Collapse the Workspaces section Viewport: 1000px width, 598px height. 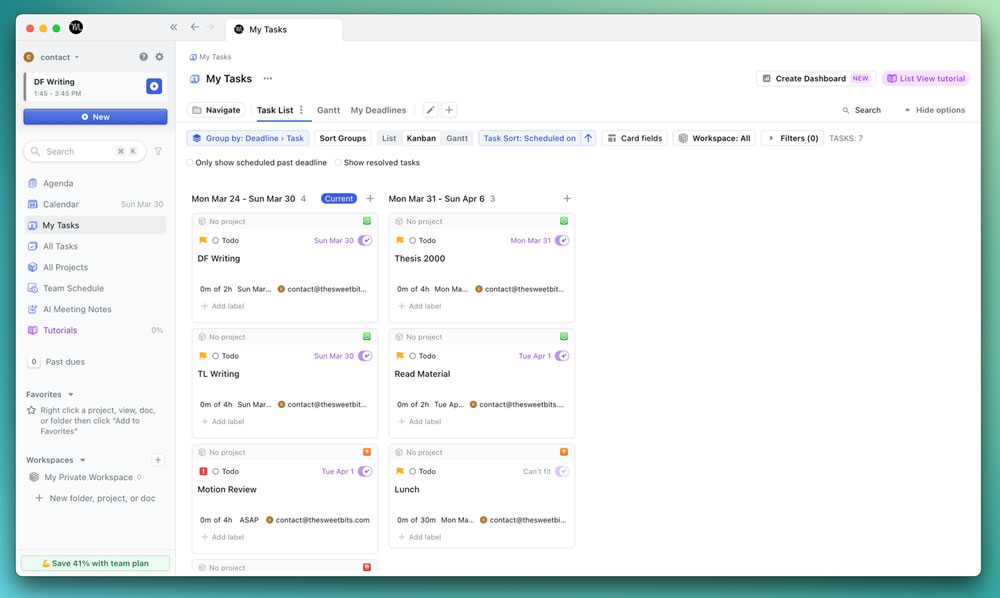[x=83, y=460]
